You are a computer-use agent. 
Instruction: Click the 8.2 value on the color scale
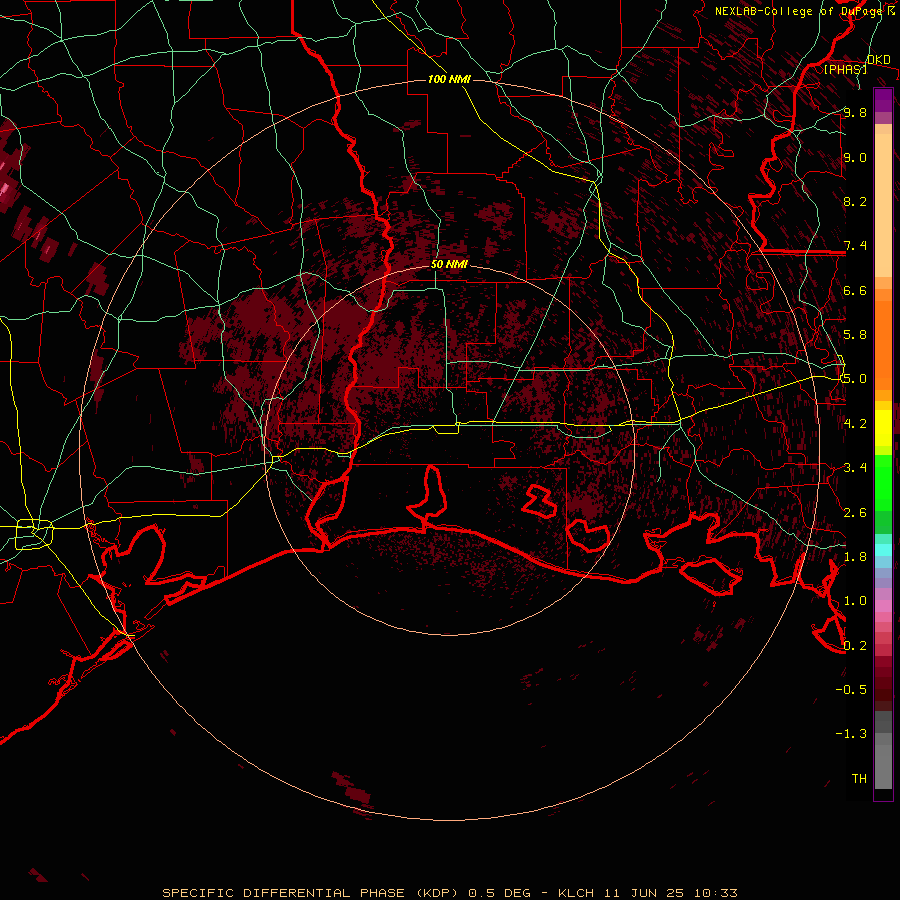855,201
